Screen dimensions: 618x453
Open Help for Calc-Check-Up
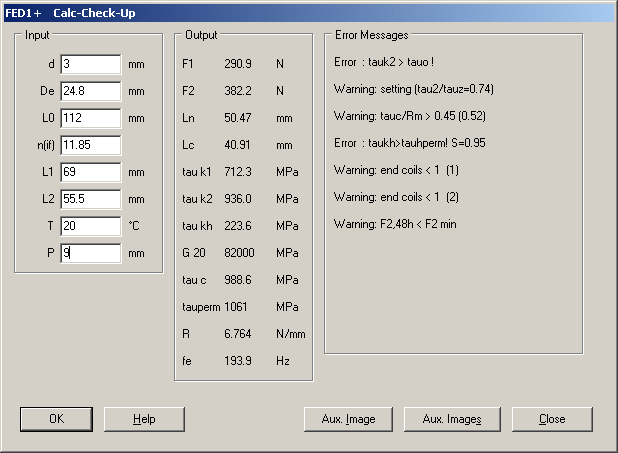pyautogui.click(x=145, y=419)
